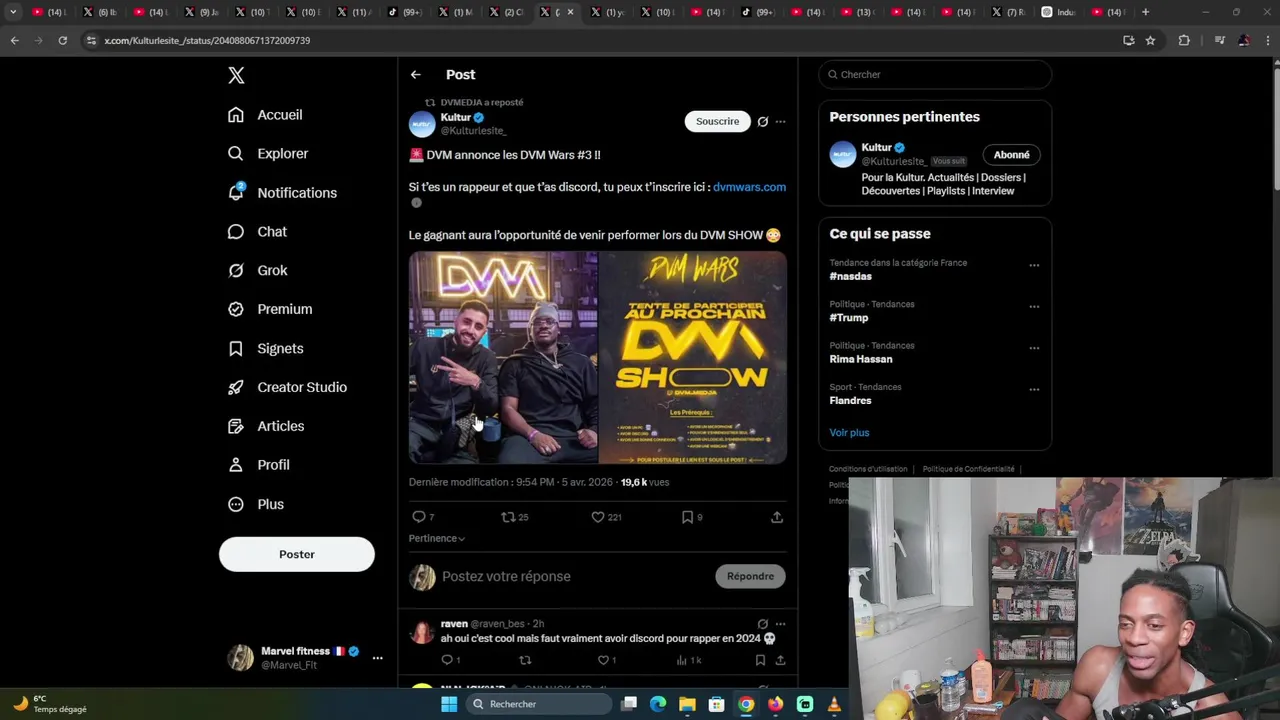The image size is (1280, 720).
Task: Open more options on raven's comment
Action: pyautogui.click(x=781, y=624)
